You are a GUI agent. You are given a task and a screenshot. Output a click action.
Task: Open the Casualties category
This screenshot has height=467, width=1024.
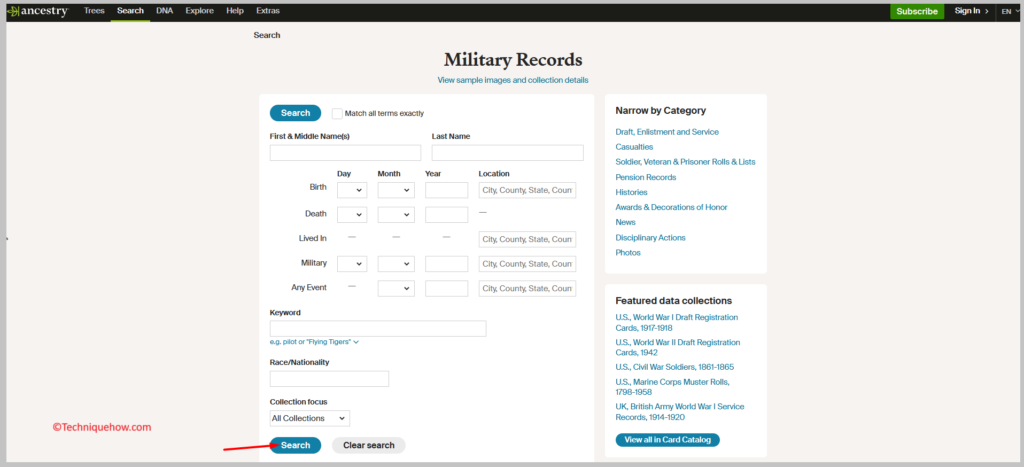(634, 147)
